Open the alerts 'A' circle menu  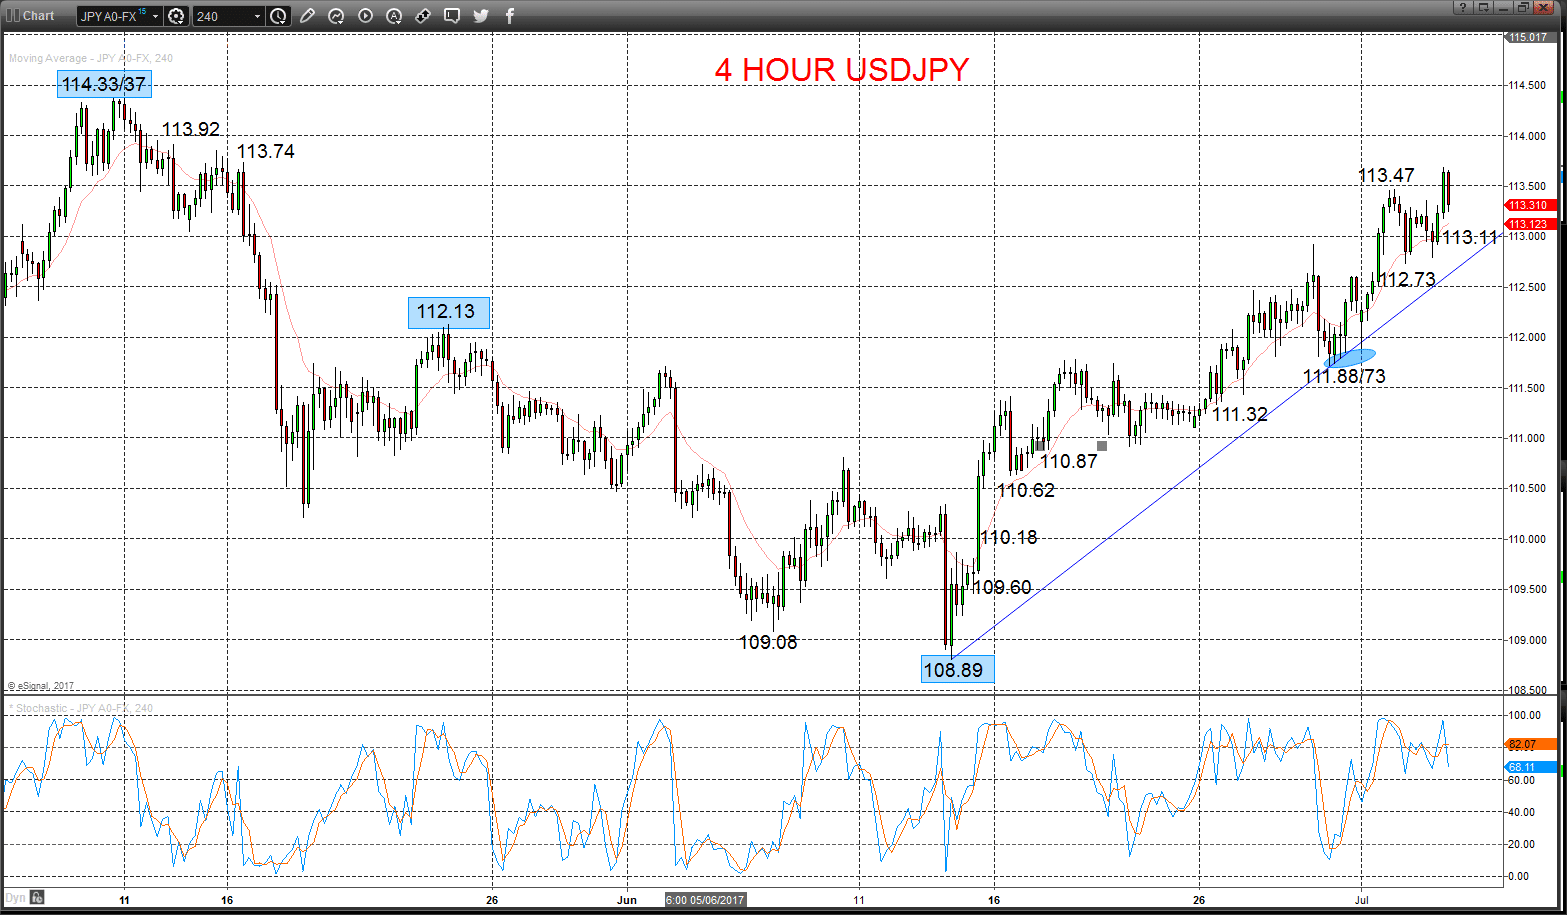click(x=394, y=16)
